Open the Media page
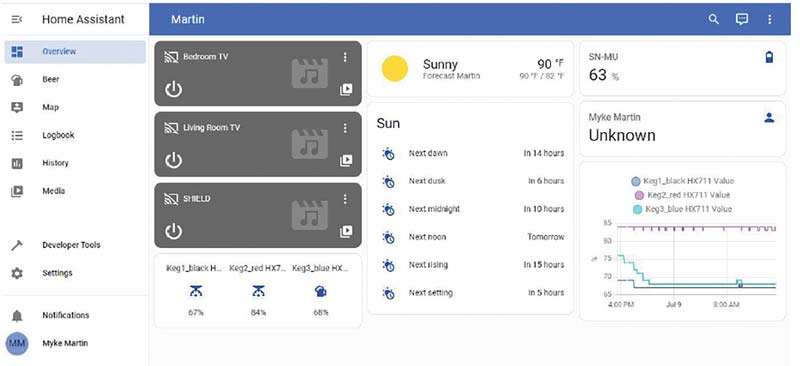This screenshot has height=366, width=800. [75, 191]
